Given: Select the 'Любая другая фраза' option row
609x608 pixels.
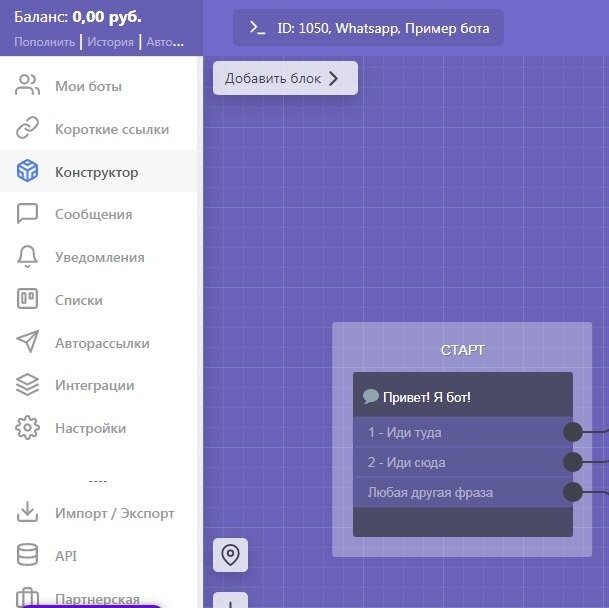Looking at the screenshot, I should (x=462, y=492).
